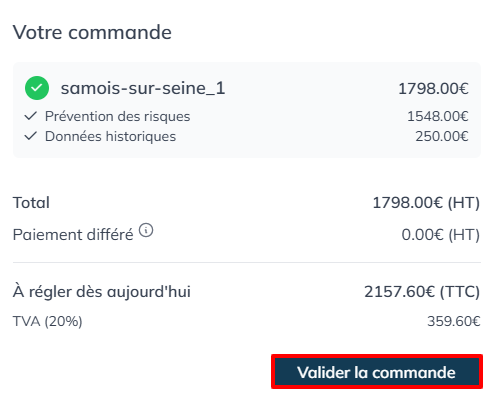Click the Votre commande heading
This screenshot has height=409, width=494.
pyautogui.click(x=92, y=32)
